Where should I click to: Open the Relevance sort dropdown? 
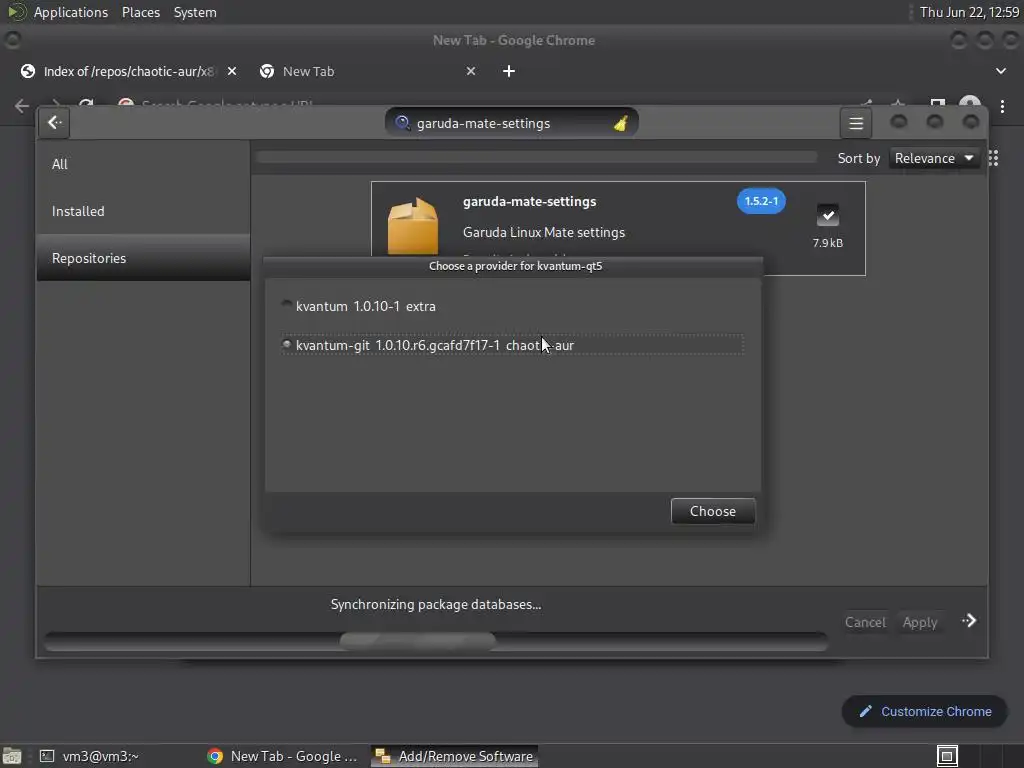click(x=934, y=158)
